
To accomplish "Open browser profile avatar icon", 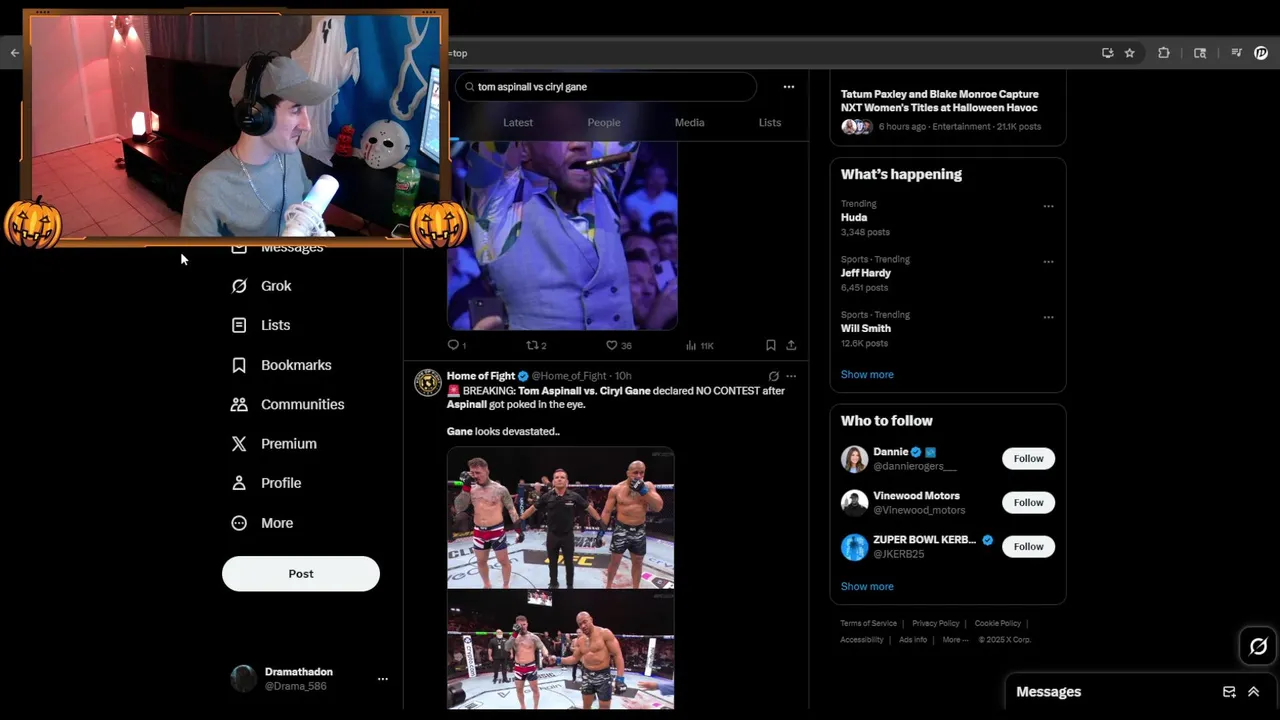I will tap(1261, 53).
